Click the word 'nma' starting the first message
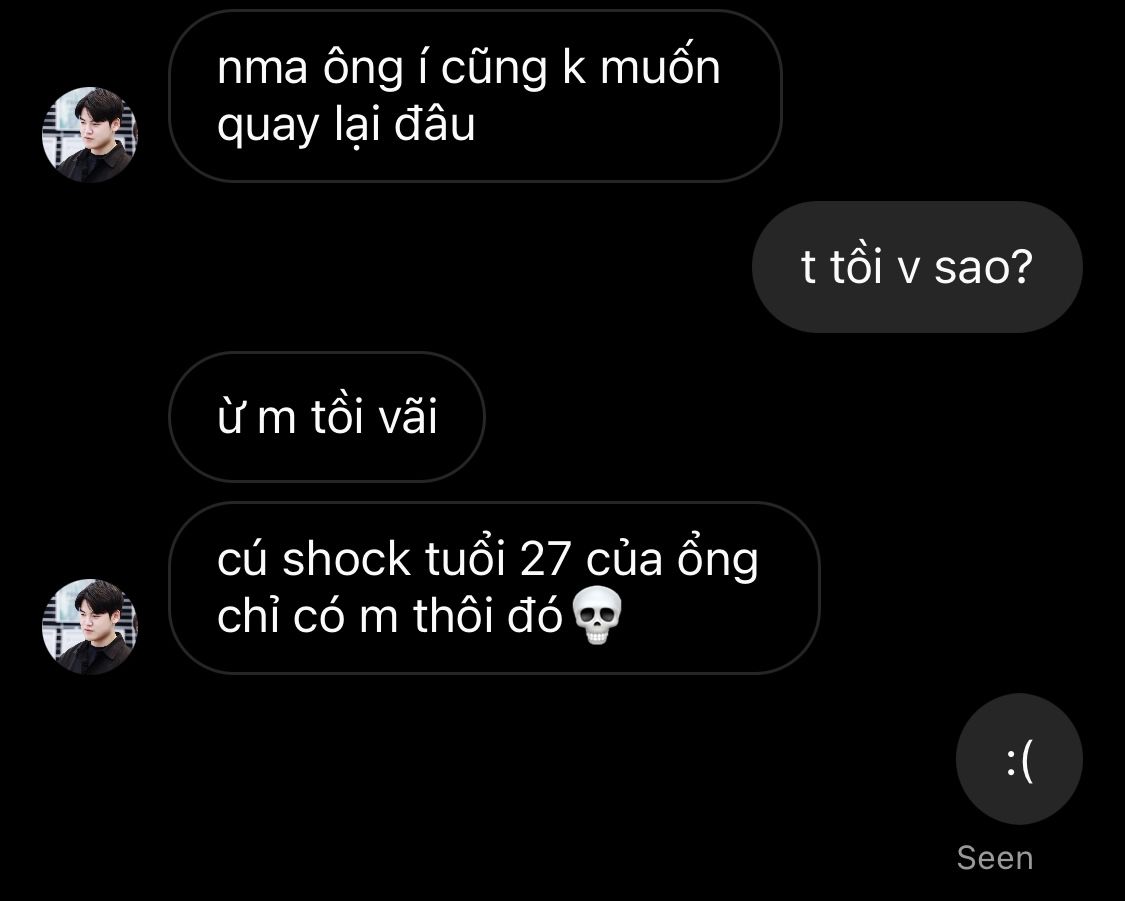The height and width of the screenshot is (901, 1125). [x=263, y=69]
